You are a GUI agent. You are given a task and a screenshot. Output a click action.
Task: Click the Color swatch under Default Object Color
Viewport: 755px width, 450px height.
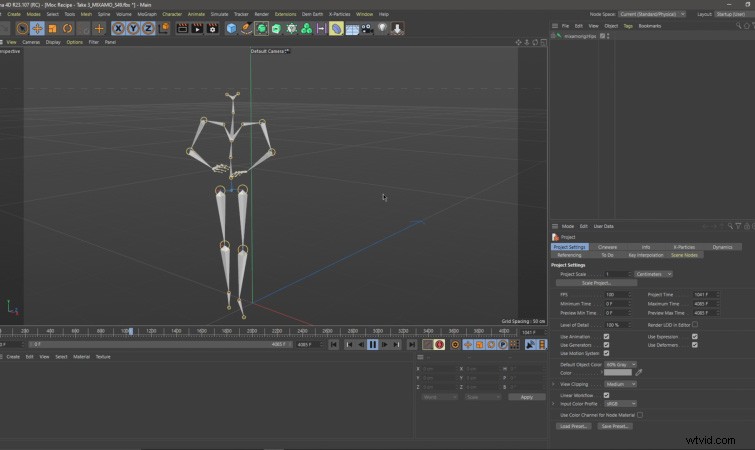tap(617, 373)
